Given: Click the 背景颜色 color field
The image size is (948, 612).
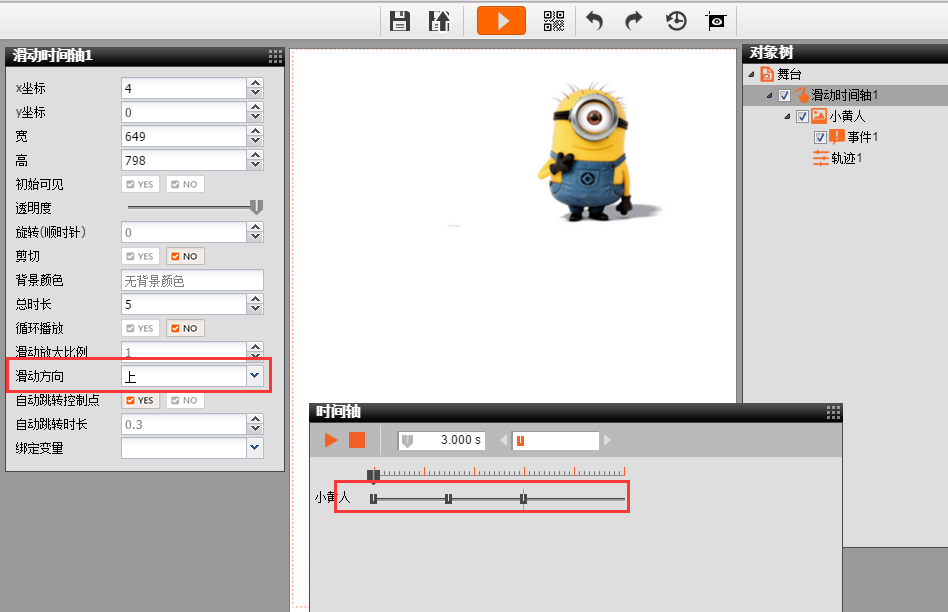Looking at the screenshot, I should [192, 281].
